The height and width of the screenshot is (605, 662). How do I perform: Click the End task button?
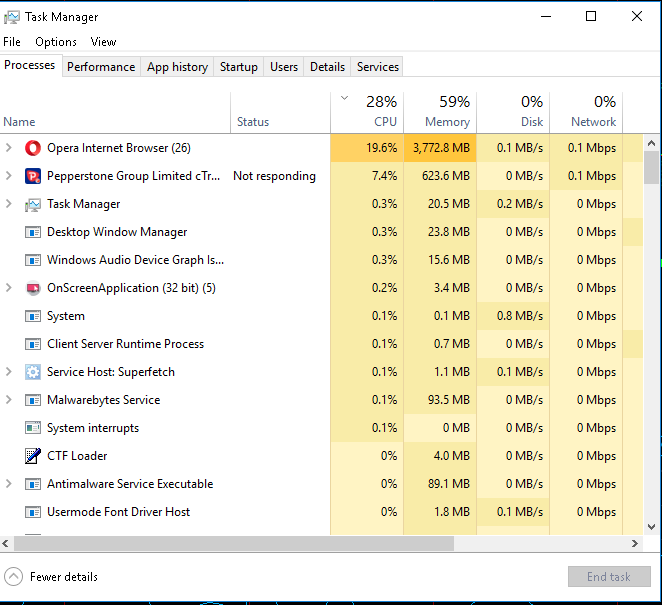609,577
